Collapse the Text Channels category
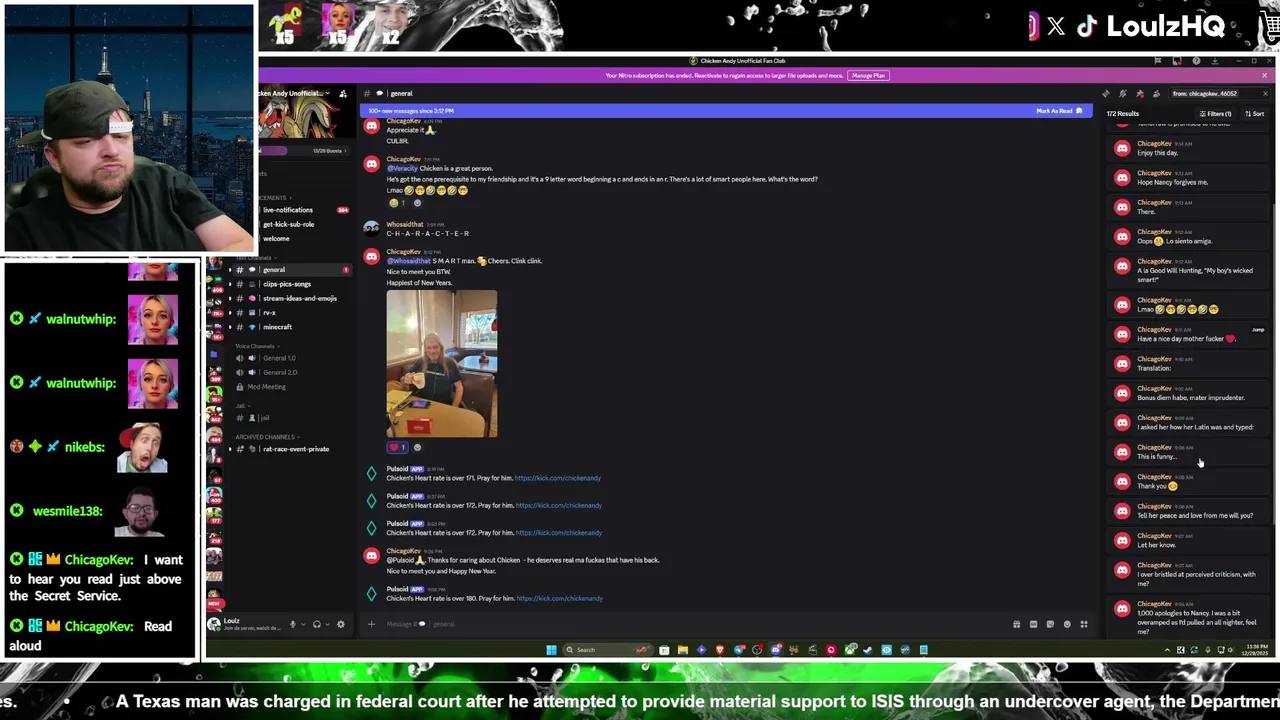 (x=255, y=257)
